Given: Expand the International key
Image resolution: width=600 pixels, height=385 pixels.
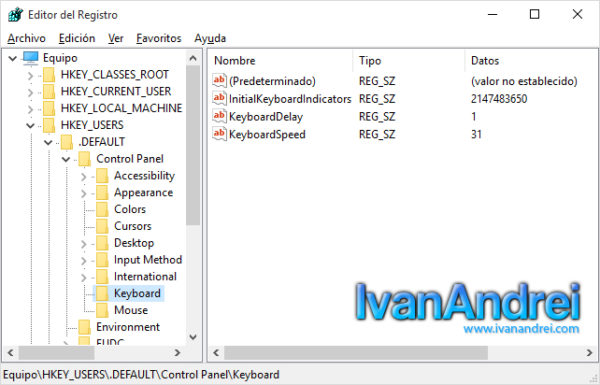Looking at the screenshot, I should point(84,277).
